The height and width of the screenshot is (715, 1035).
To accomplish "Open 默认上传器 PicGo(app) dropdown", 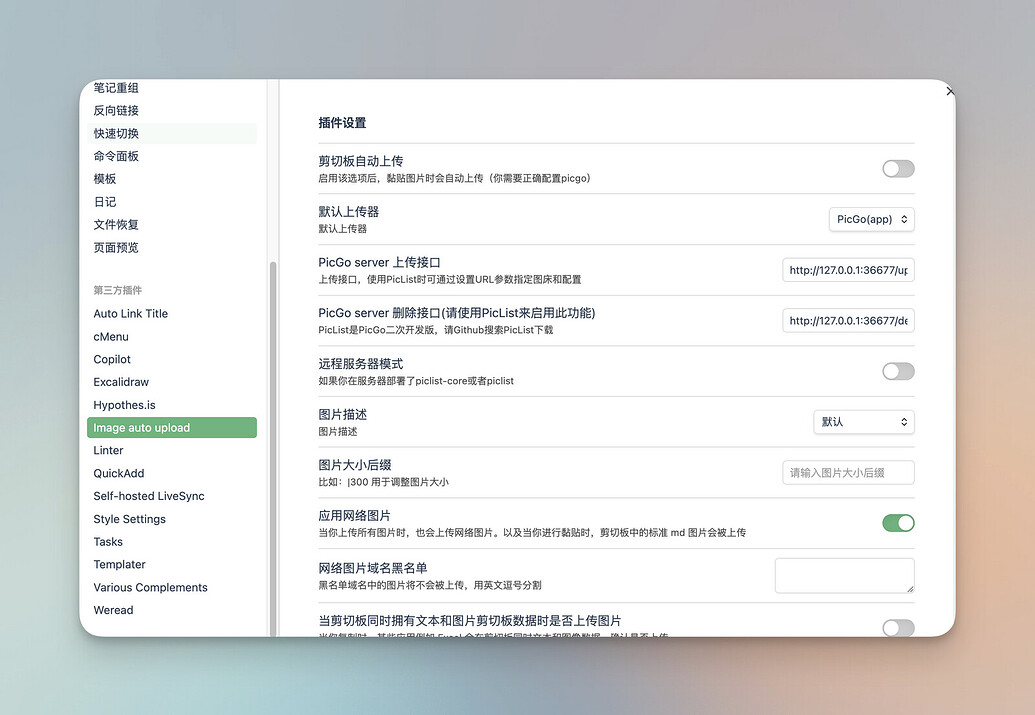I will click(871, 219).
